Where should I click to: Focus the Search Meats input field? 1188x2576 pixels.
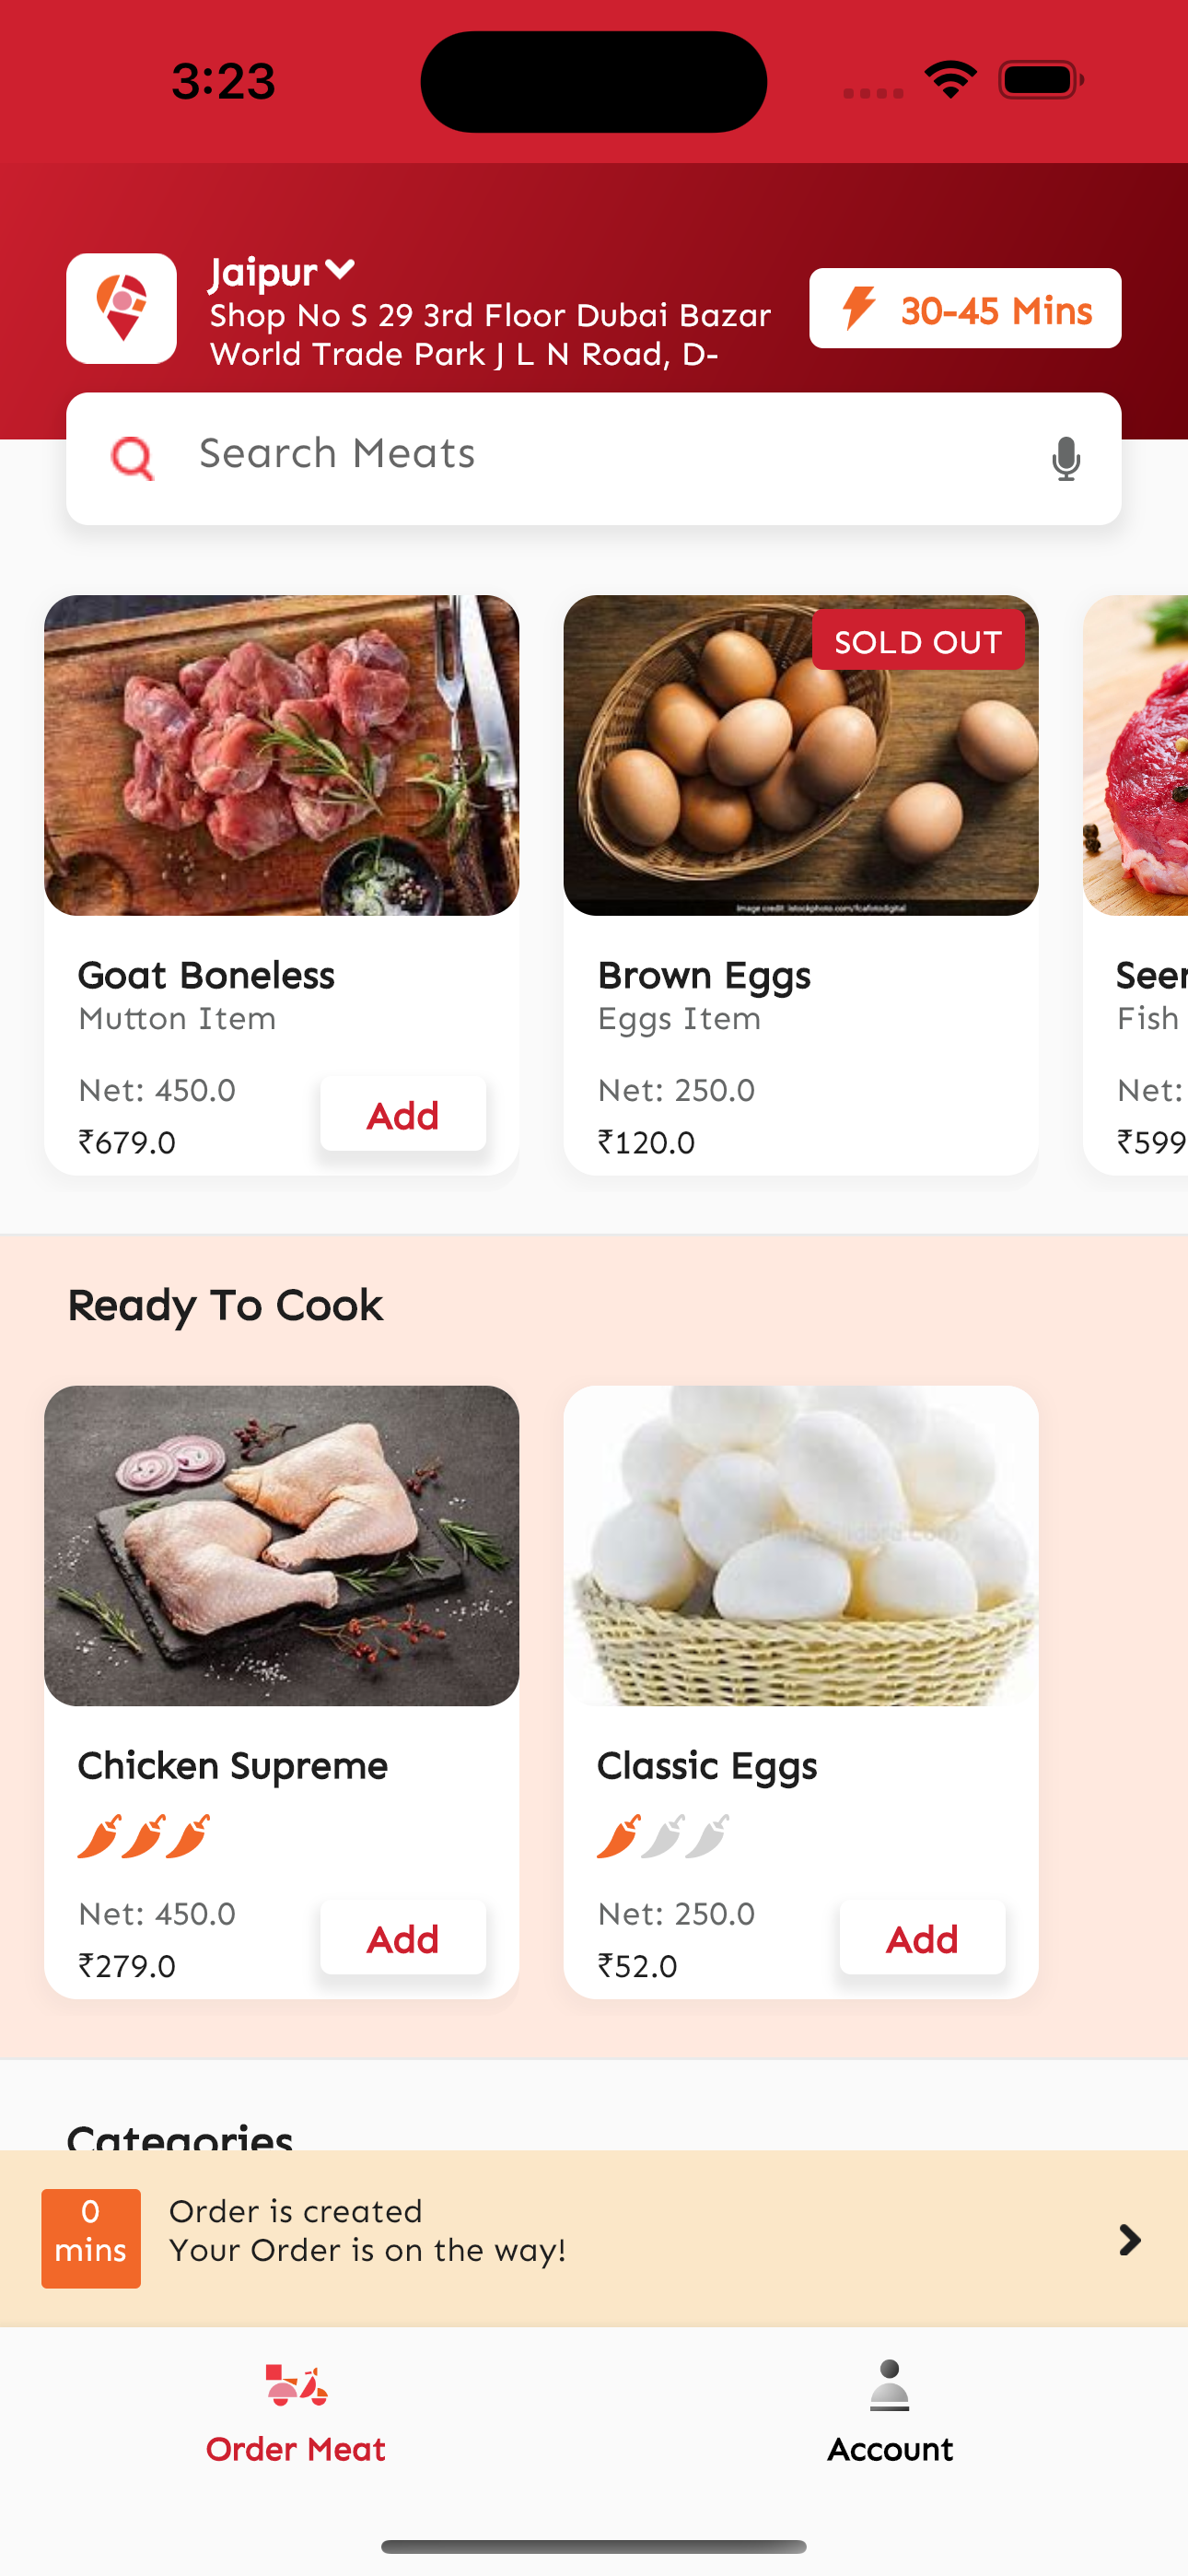tap(600, 456)
